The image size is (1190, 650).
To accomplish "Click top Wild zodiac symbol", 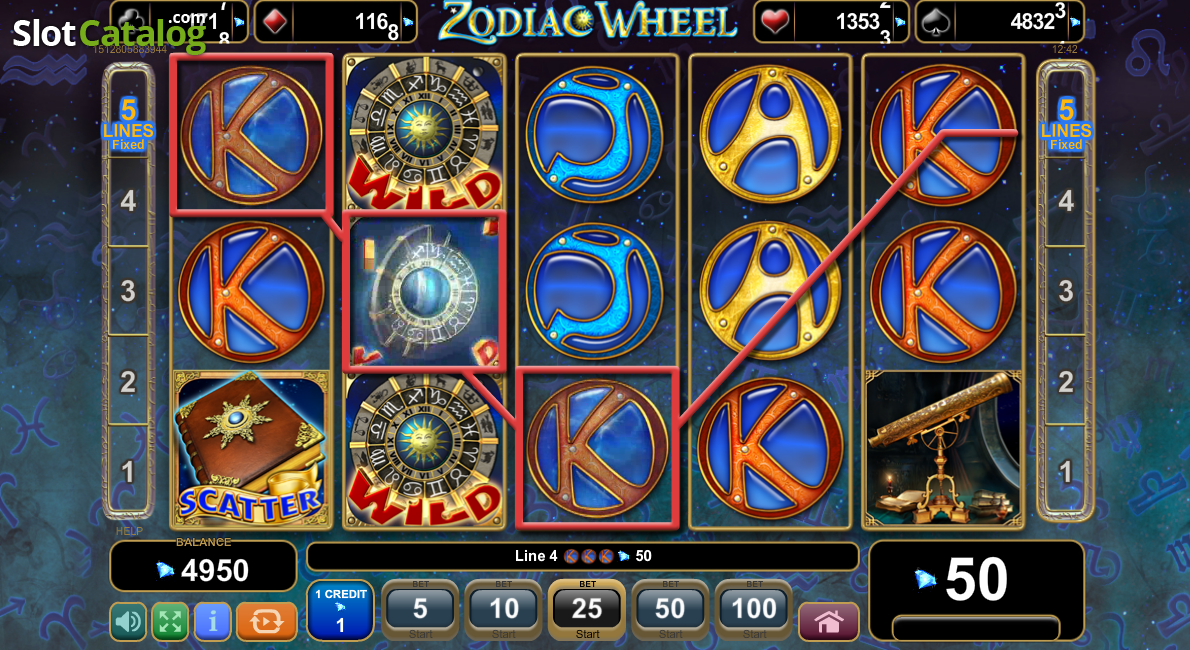I will pyautogui.click(x=423, y=134).
